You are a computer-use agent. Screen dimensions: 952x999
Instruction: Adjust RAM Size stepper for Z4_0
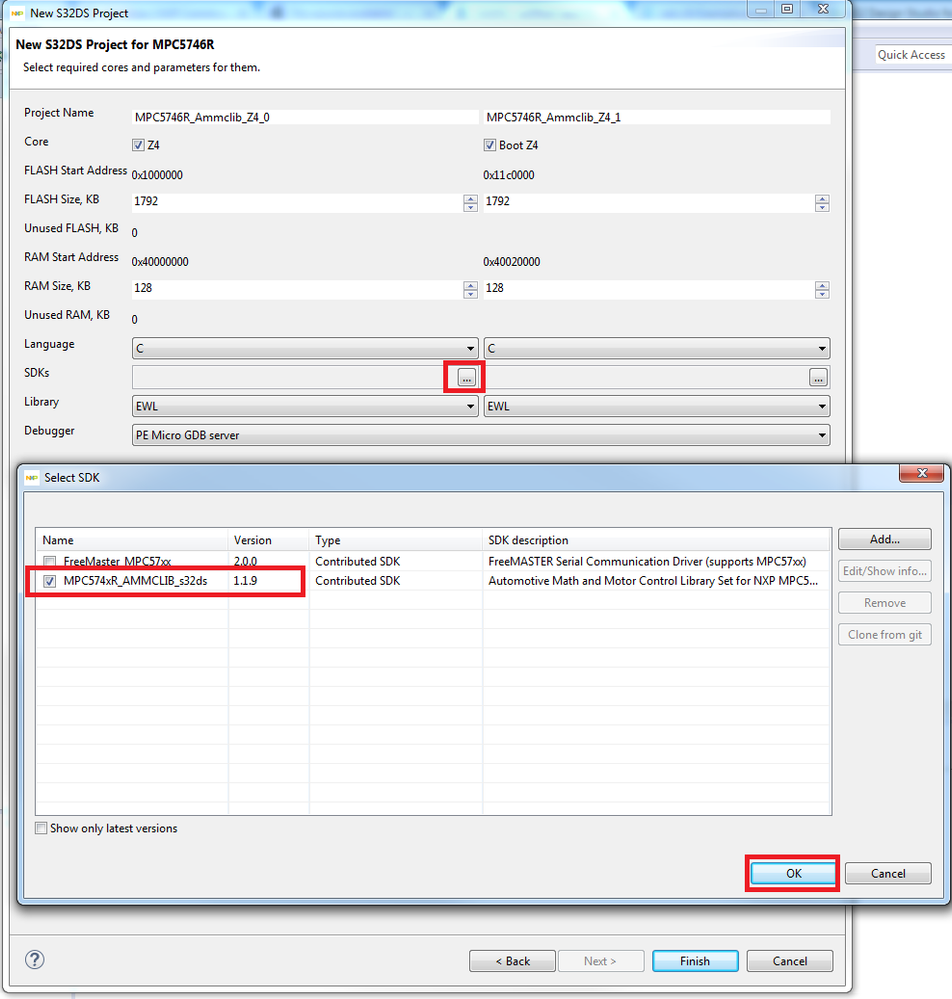point(470,290)
